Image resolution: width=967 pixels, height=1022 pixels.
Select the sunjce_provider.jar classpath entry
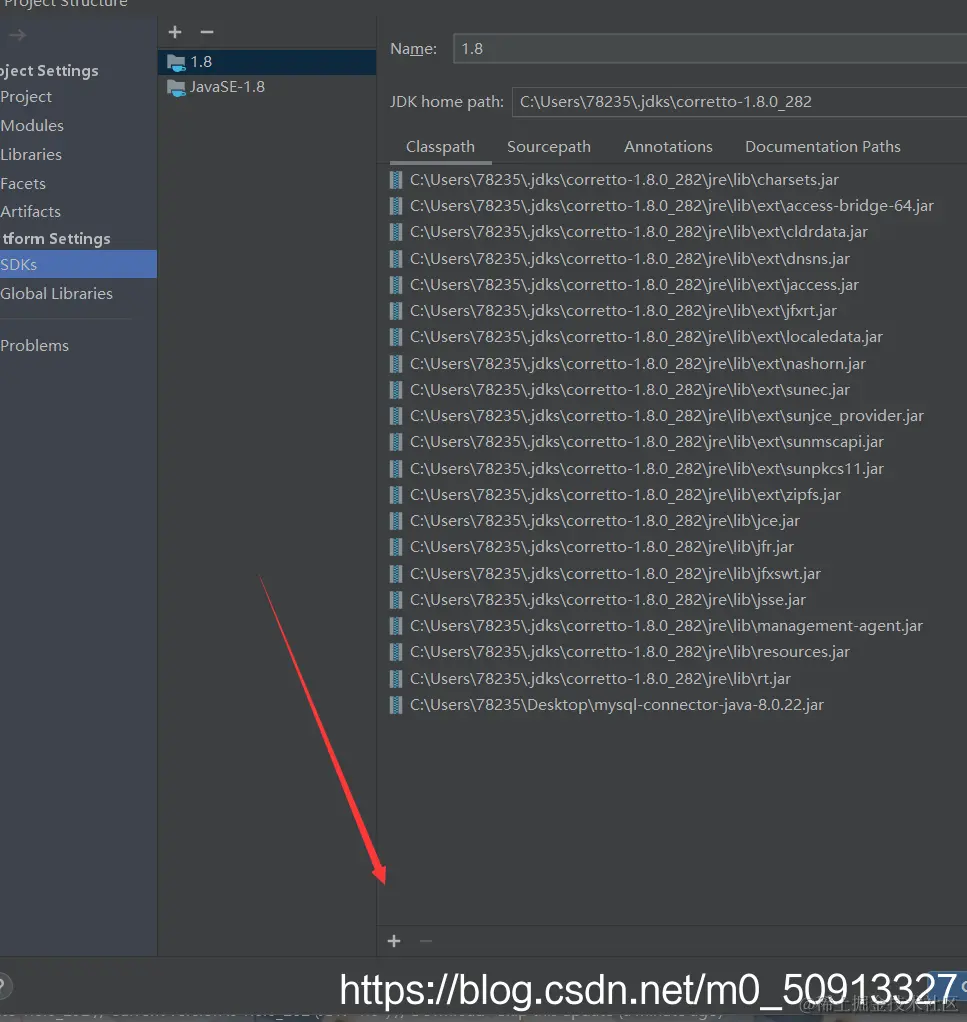pos(667,416)
